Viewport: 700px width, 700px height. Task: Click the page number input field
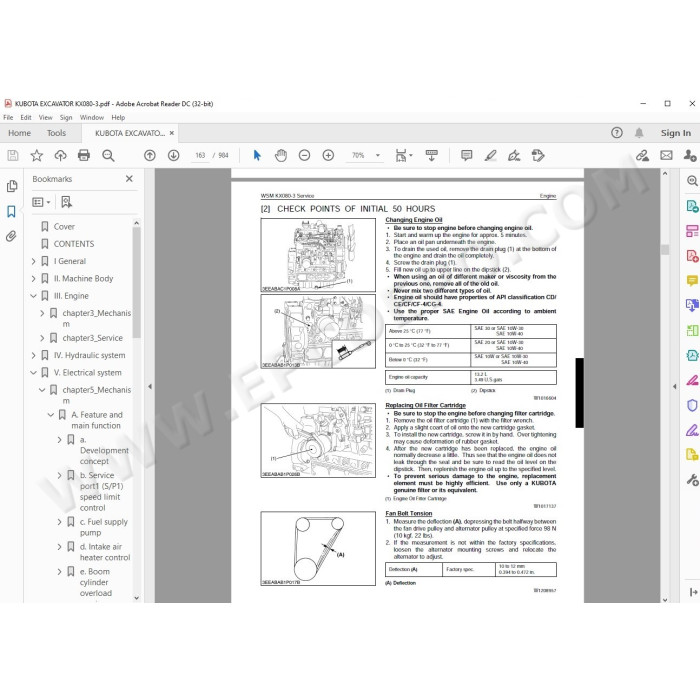click(200, 155)
